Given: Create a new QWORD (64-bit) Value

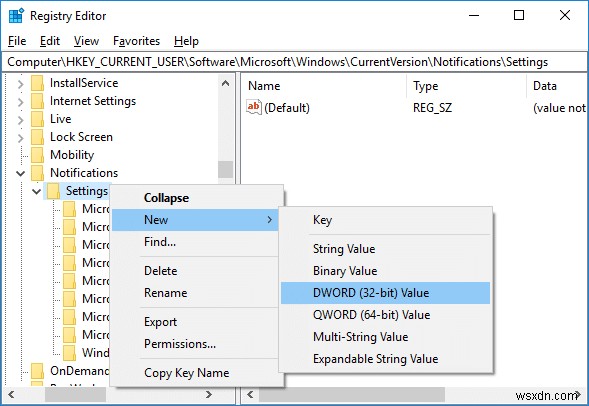Looking at the screenshot, I should tap(385, 315).
